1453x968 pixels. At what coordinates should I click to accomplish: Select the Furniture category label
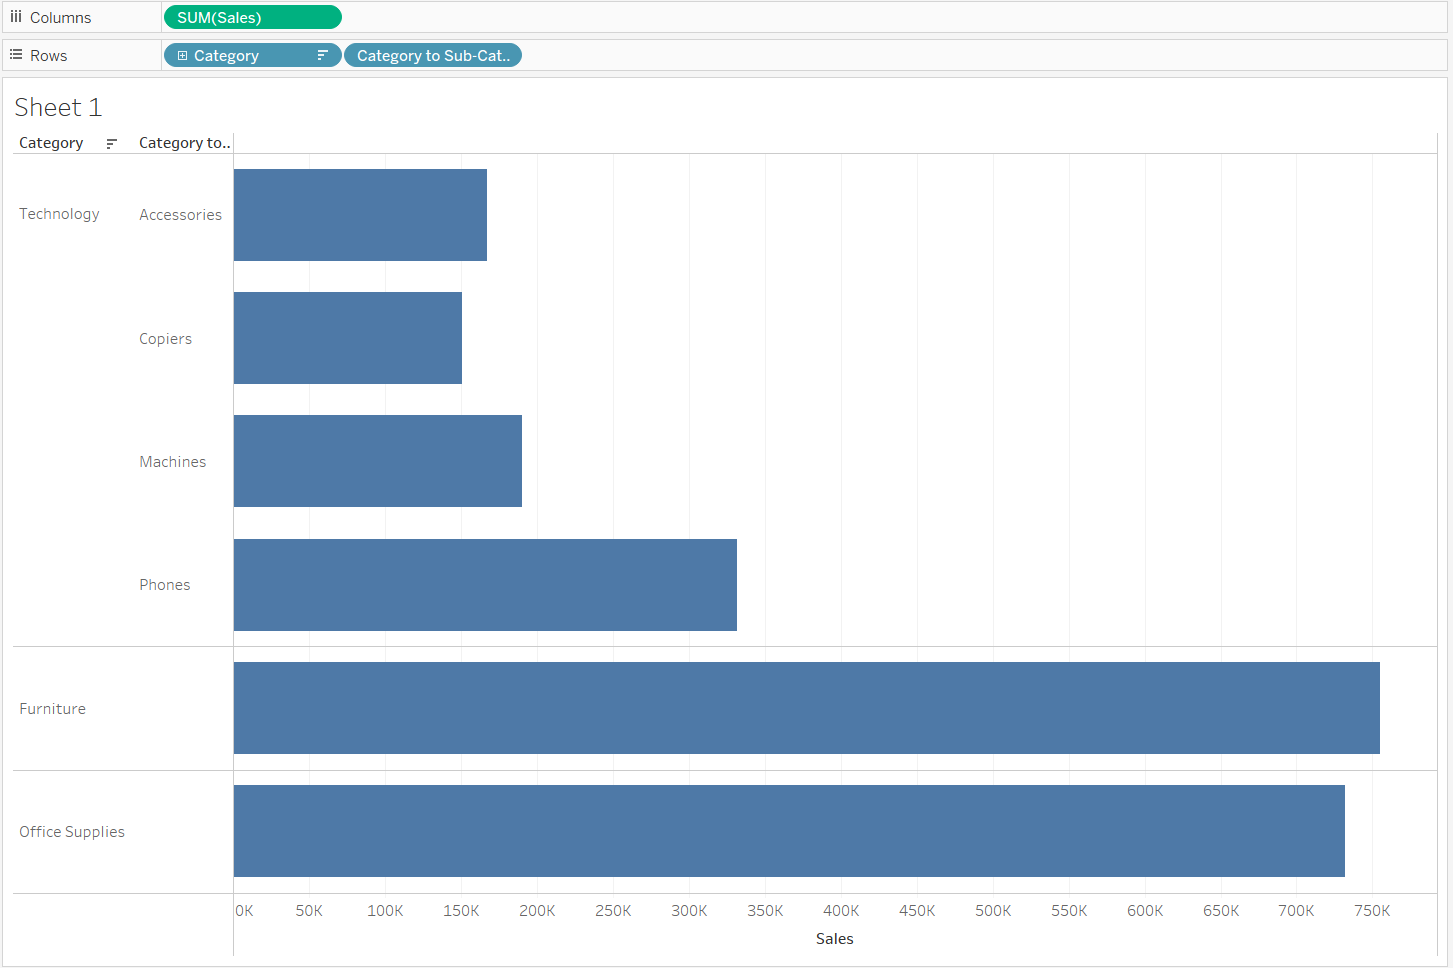coord(52,709)
